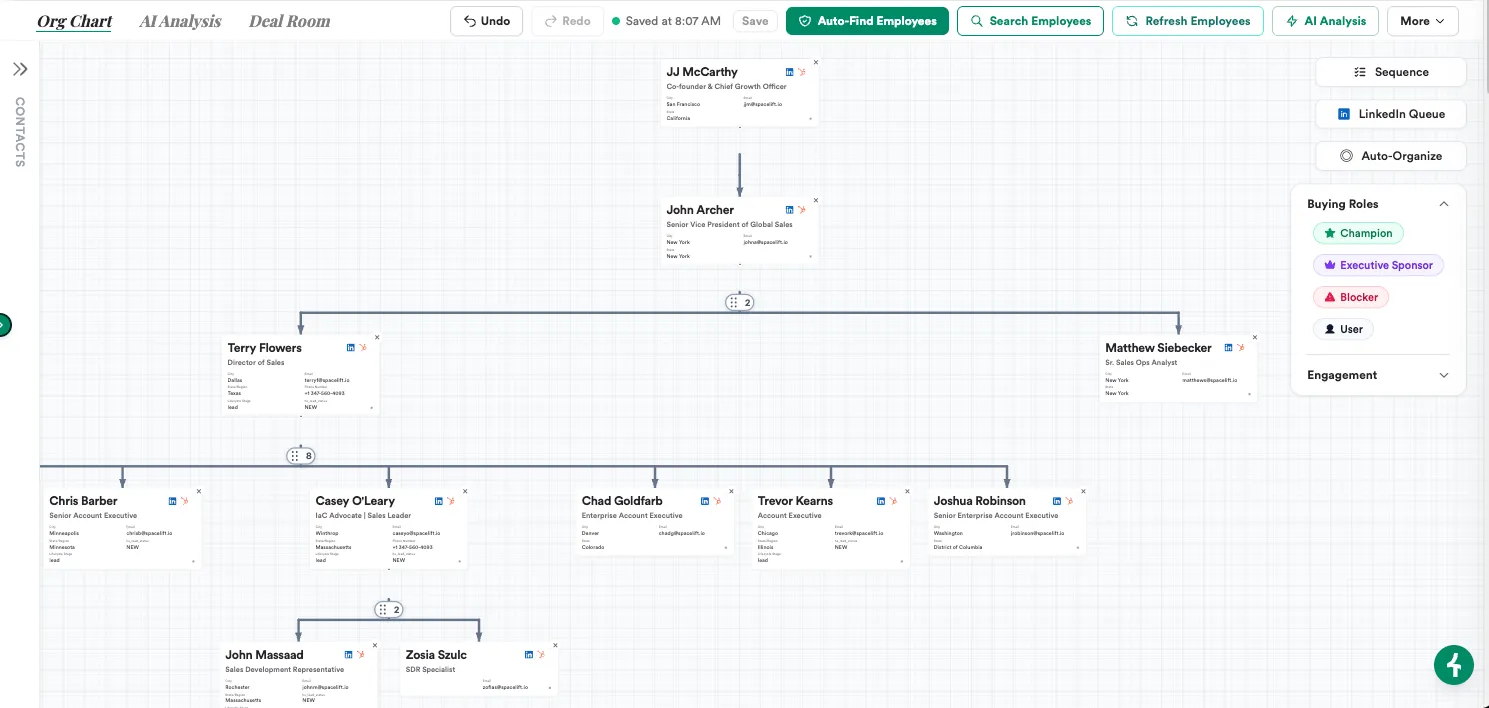
Task: Open Casey O'Leary's LinkedIn icon
Action: click(439, 501)
